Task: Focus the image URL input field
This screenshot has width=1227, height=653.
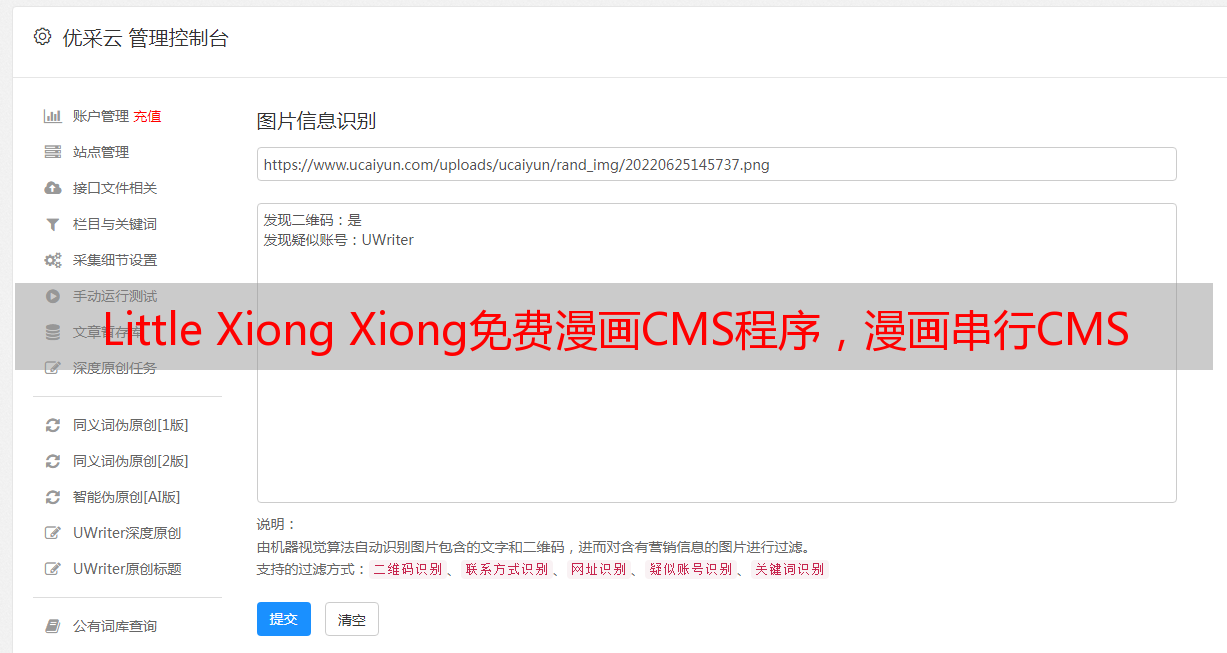Action: click(716, 164)
